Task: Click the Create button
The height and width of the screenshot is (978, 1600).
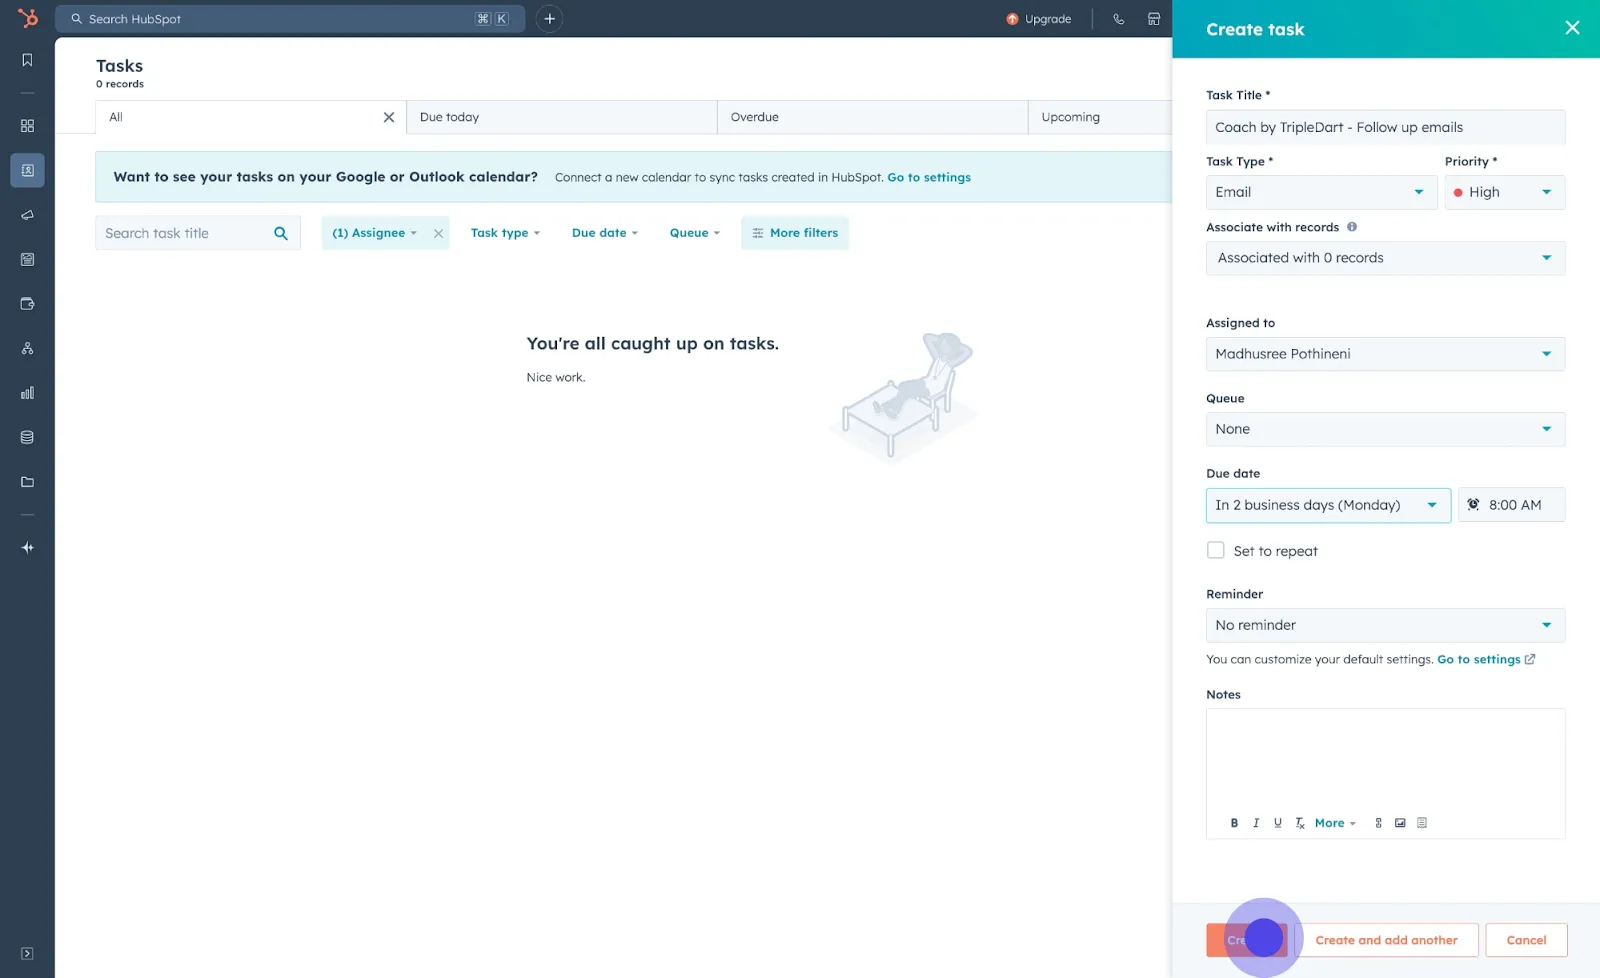Action: point(1246,940)
